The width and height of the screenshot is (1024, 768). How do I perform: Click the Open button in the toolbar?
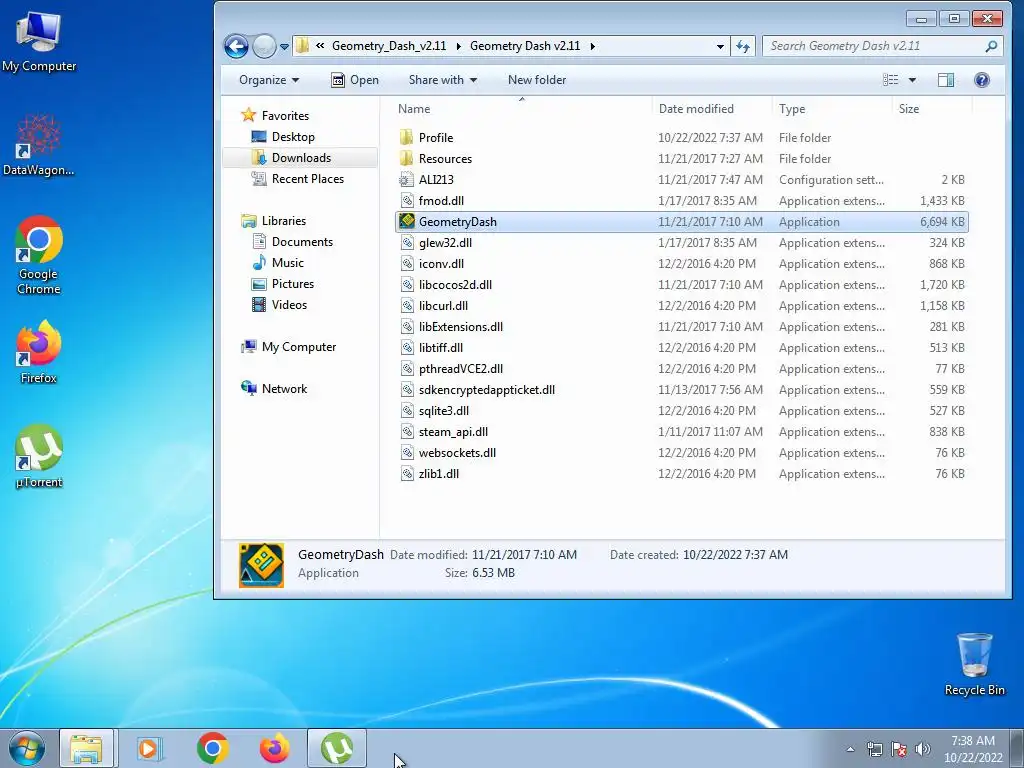pyautogui.click(x=355, y=80)
